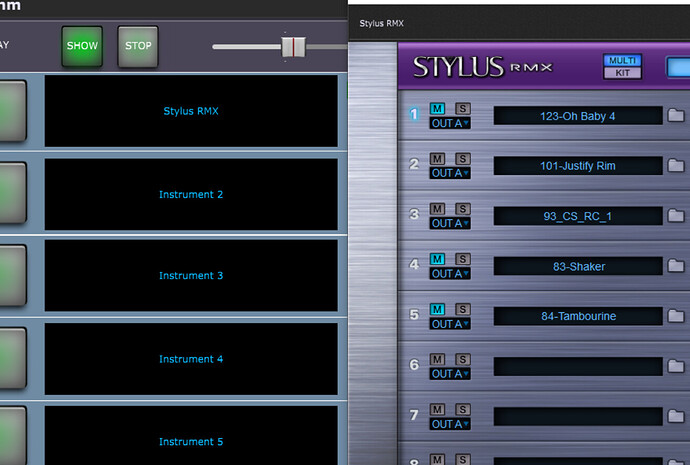Open OUT A output menu for part 7
Screen dimensions: 690x465
[x=450, y=424]
